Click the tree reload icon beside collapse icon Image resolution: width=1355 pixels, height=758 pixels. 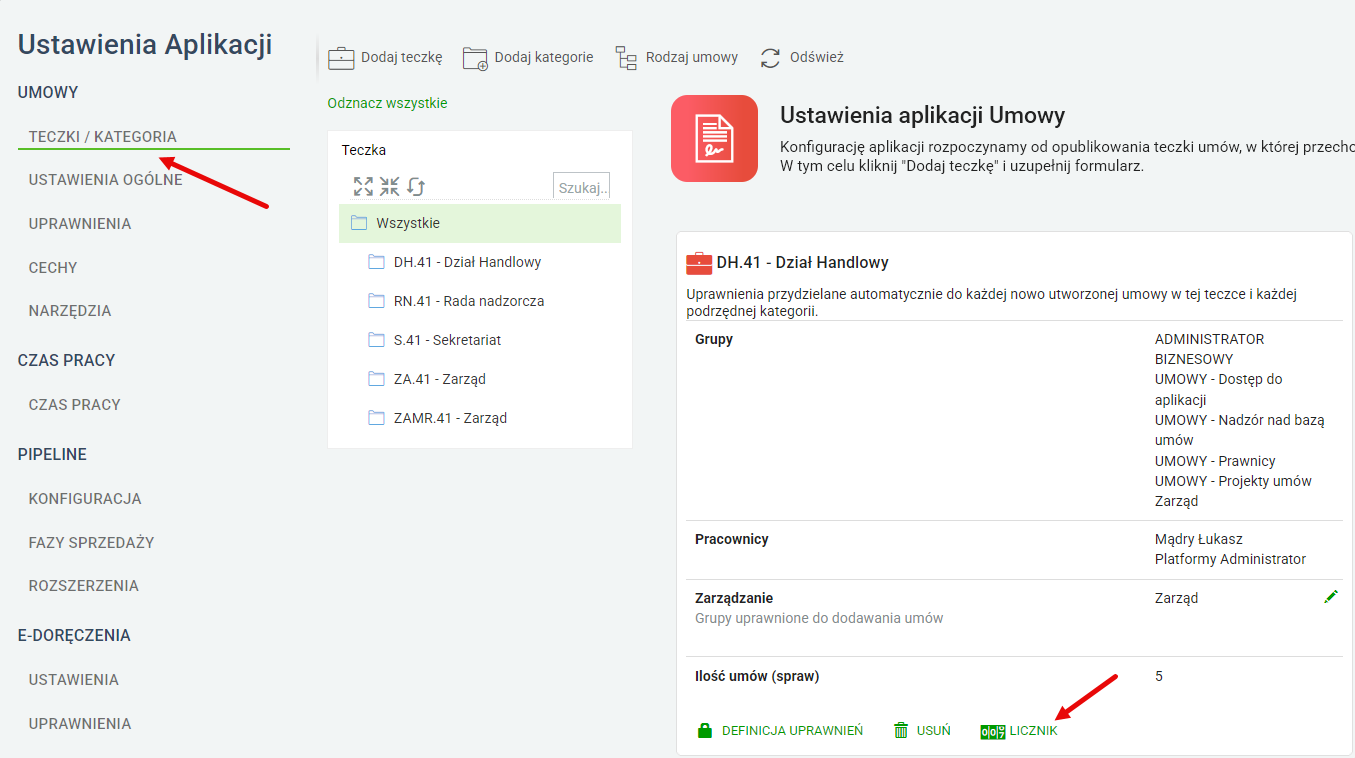point(416,186)
